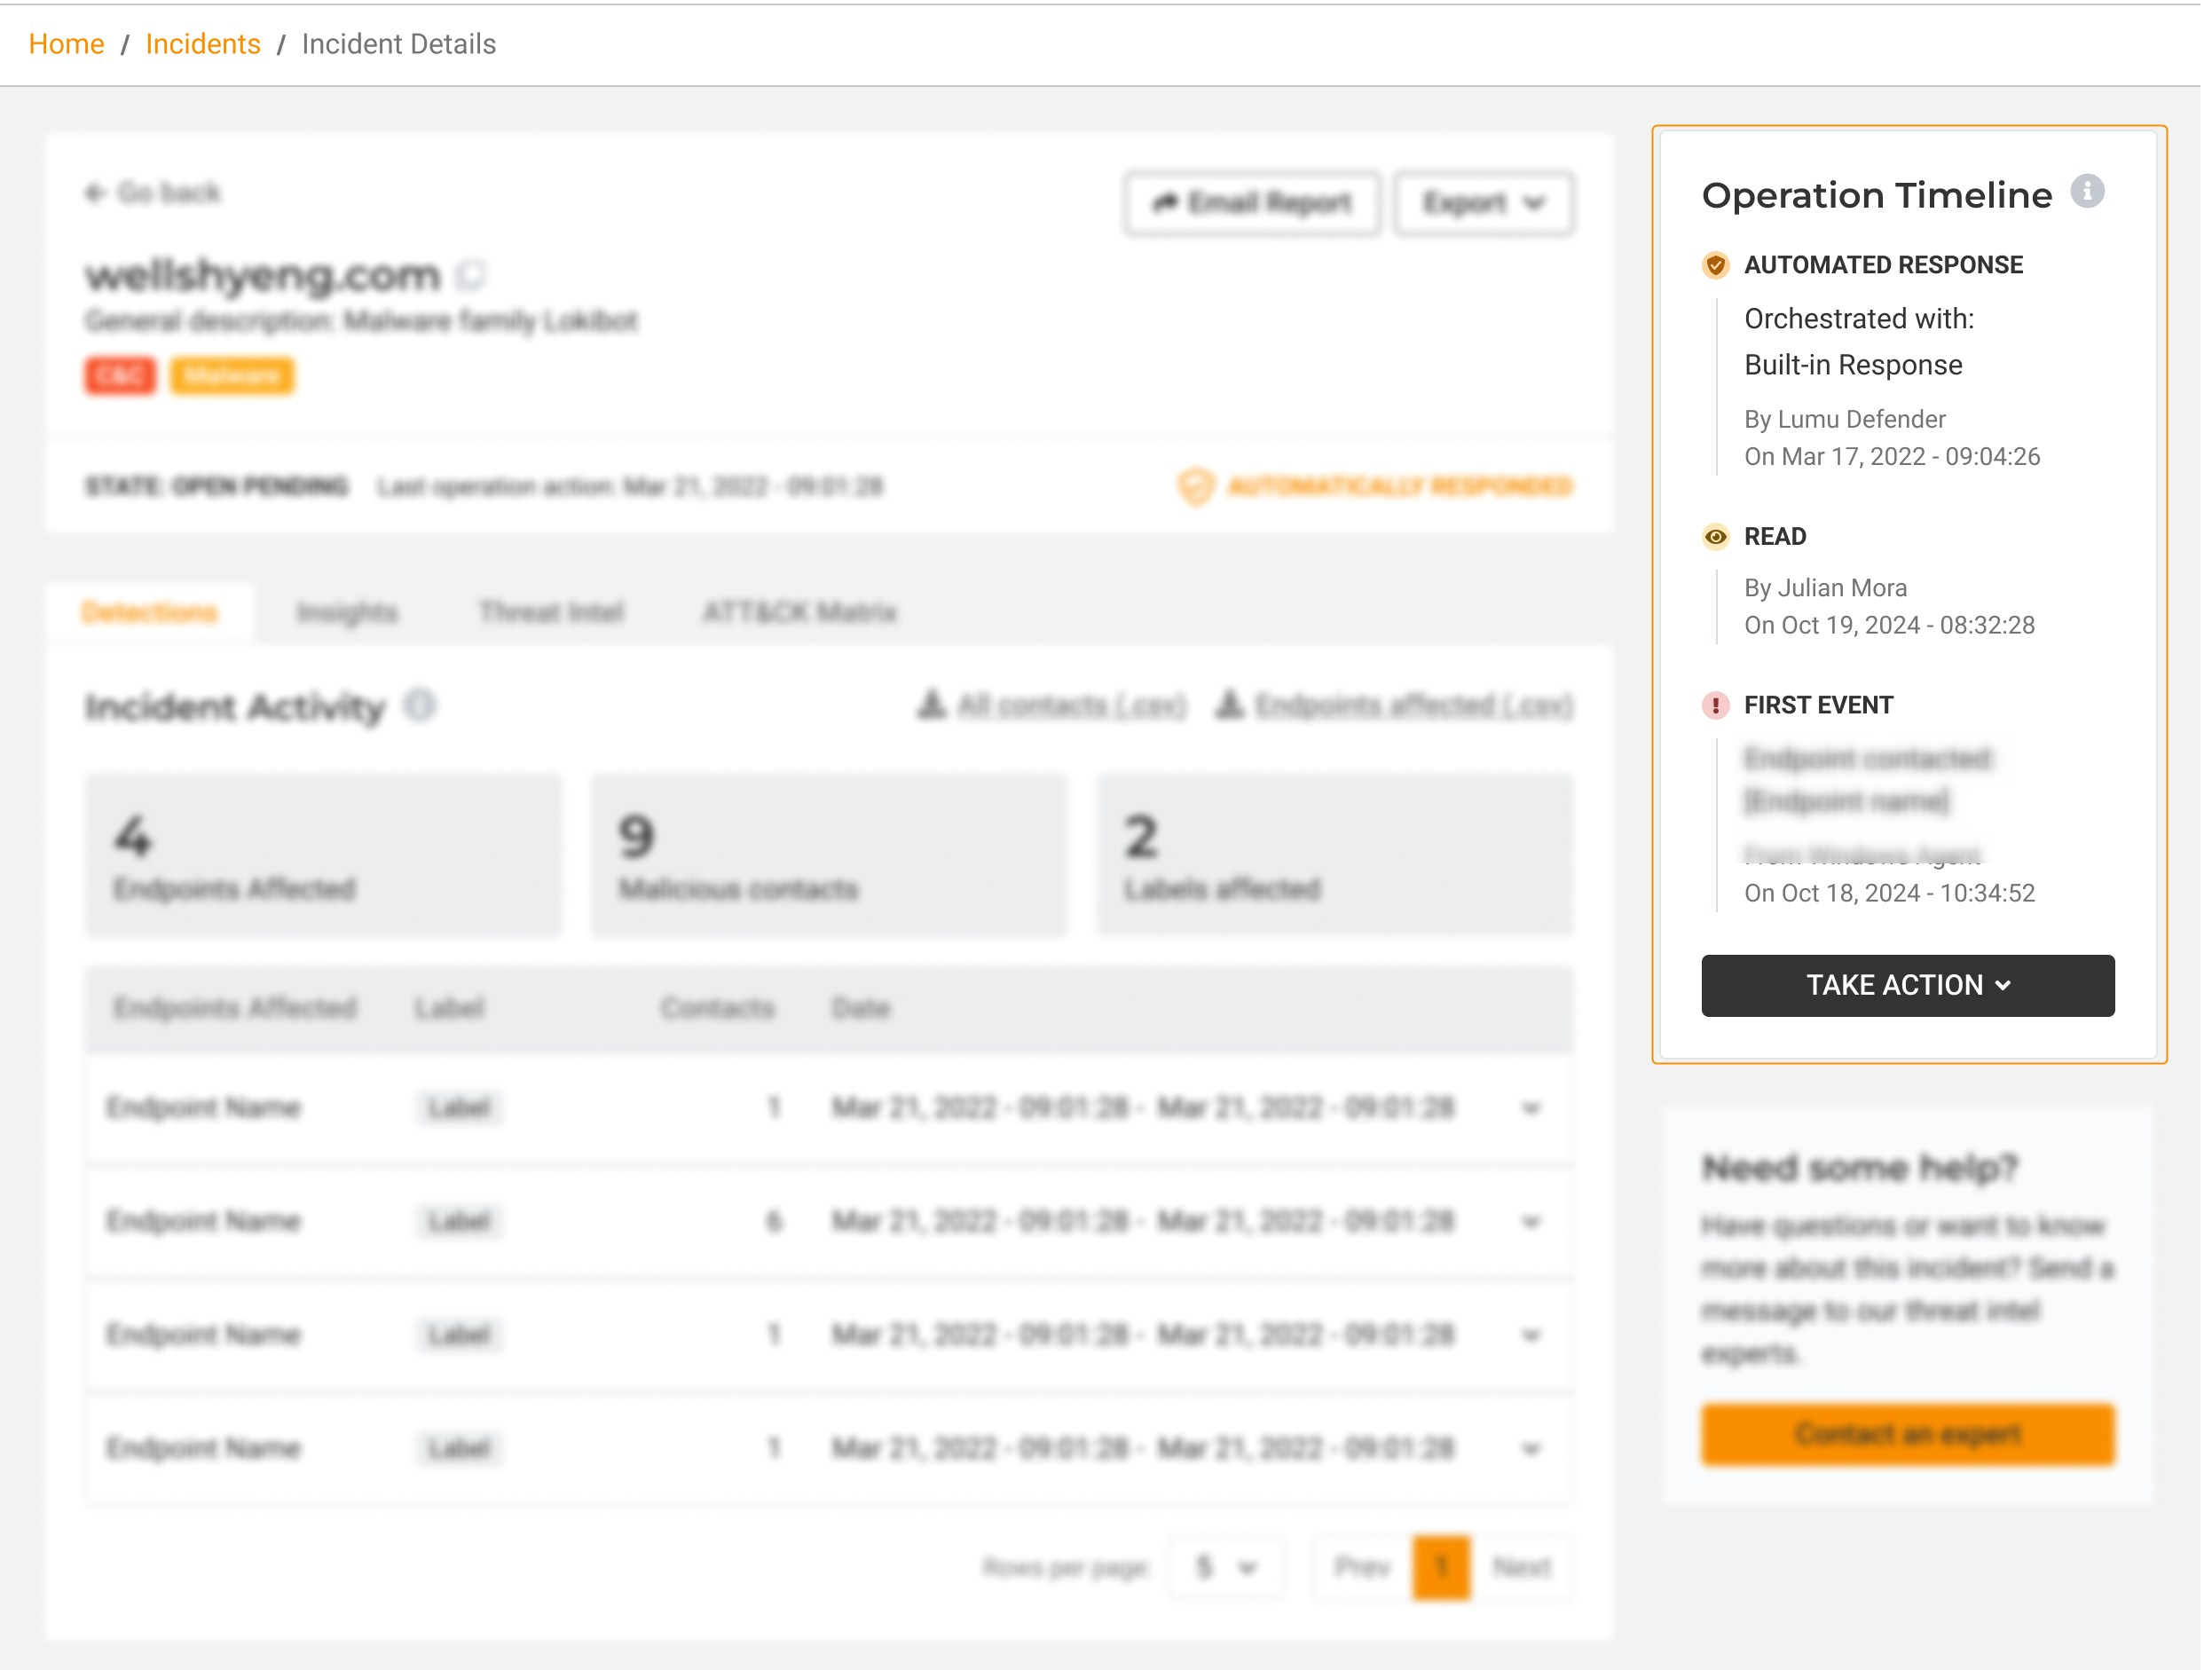Open the Threat Intel tab
The height and width of the screenshot is (1670, 2212).
click(x=551, y=612)
